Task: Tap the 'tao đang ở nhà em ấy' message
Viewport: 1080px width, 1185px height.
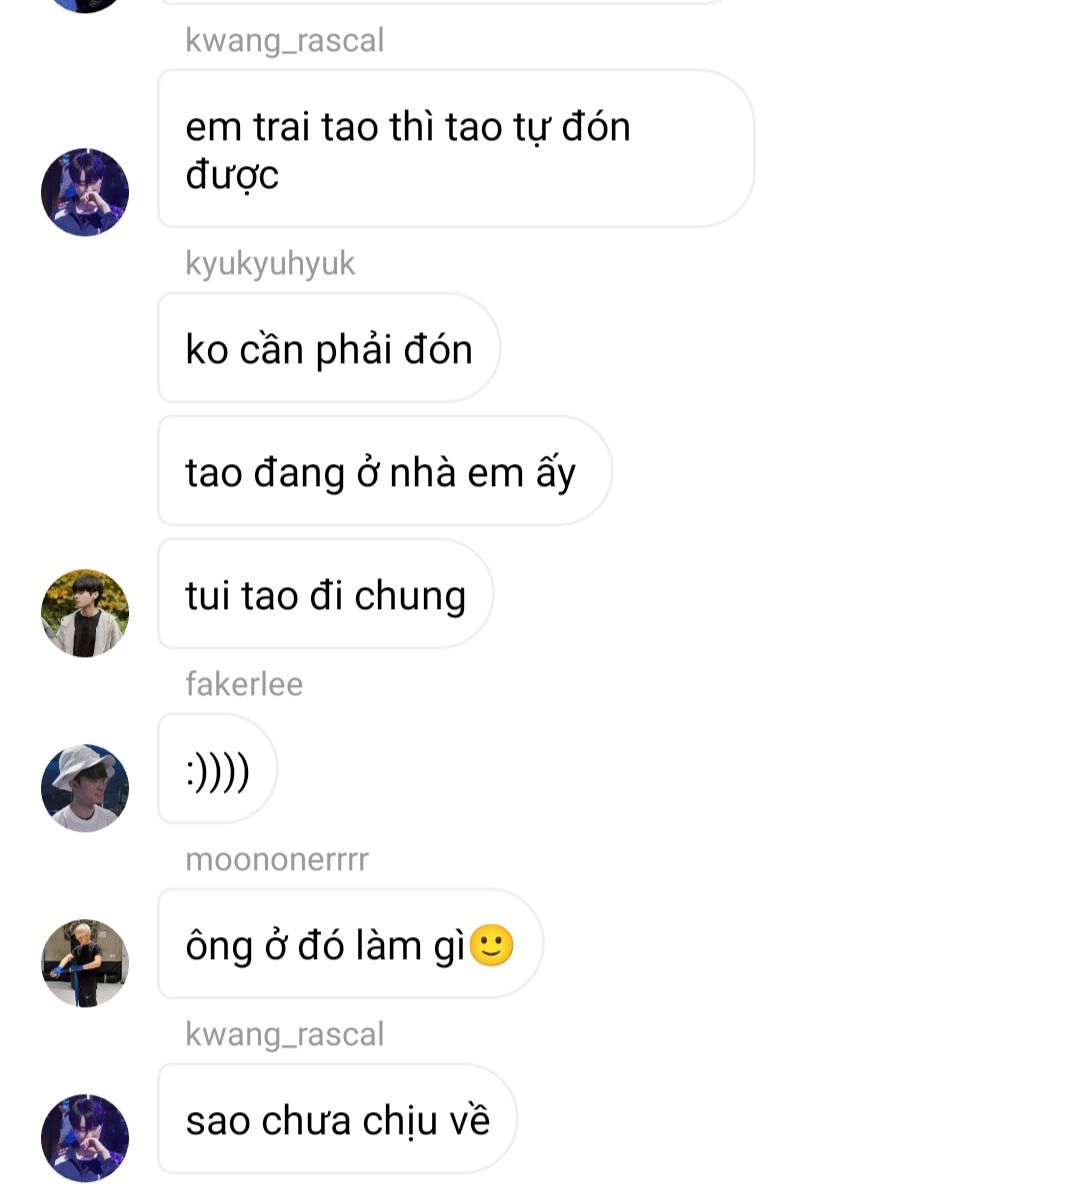Action: 385,471
